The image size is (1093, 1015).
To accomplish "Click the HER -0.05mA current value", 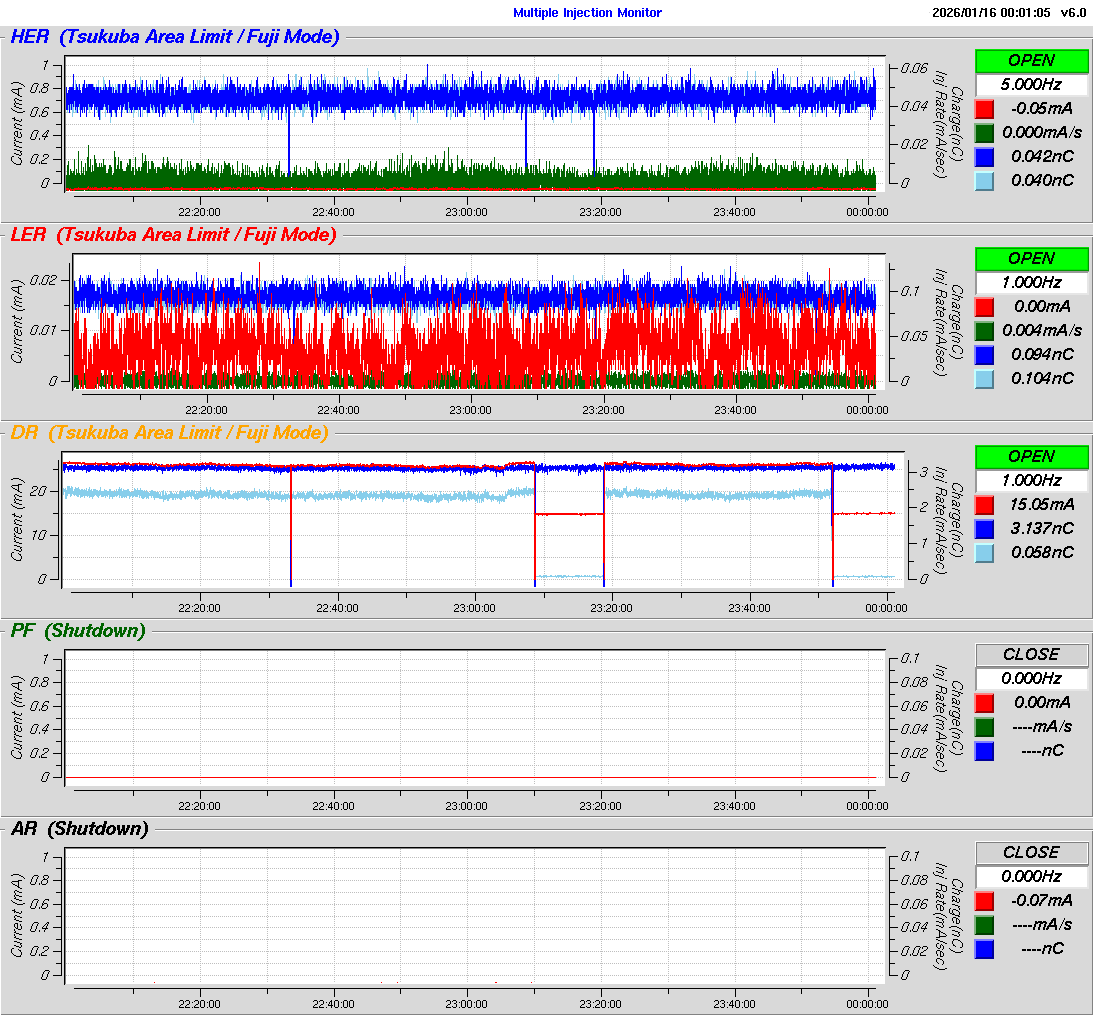I will [1041, 109].
